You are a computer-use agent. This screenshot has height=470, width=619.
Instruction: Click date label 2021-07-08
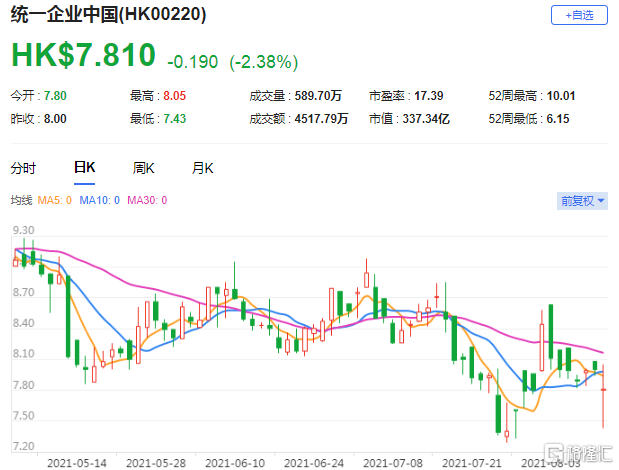point(393,463)
